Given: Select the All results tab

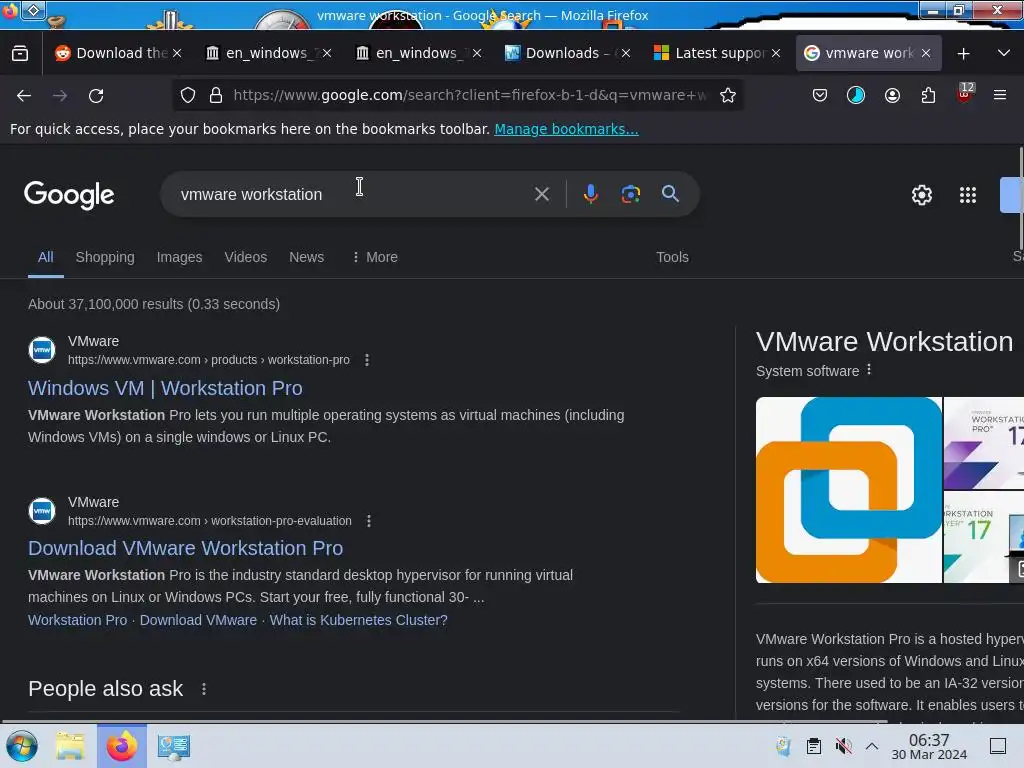Looking at the screenshot, I should (x=45, y=257).
